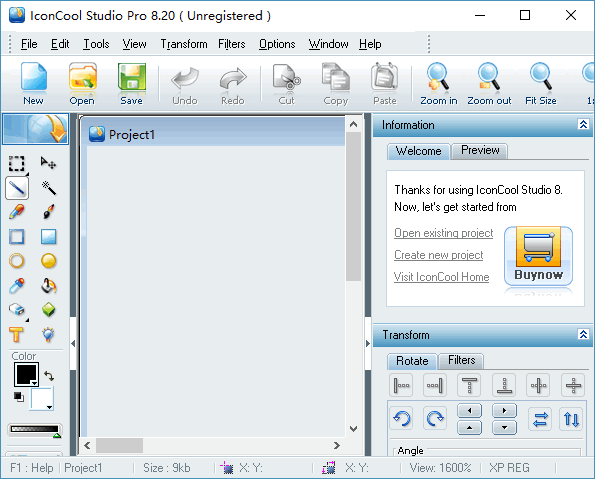
Task: Open the Help menu
Action: (x=370, y=44)
